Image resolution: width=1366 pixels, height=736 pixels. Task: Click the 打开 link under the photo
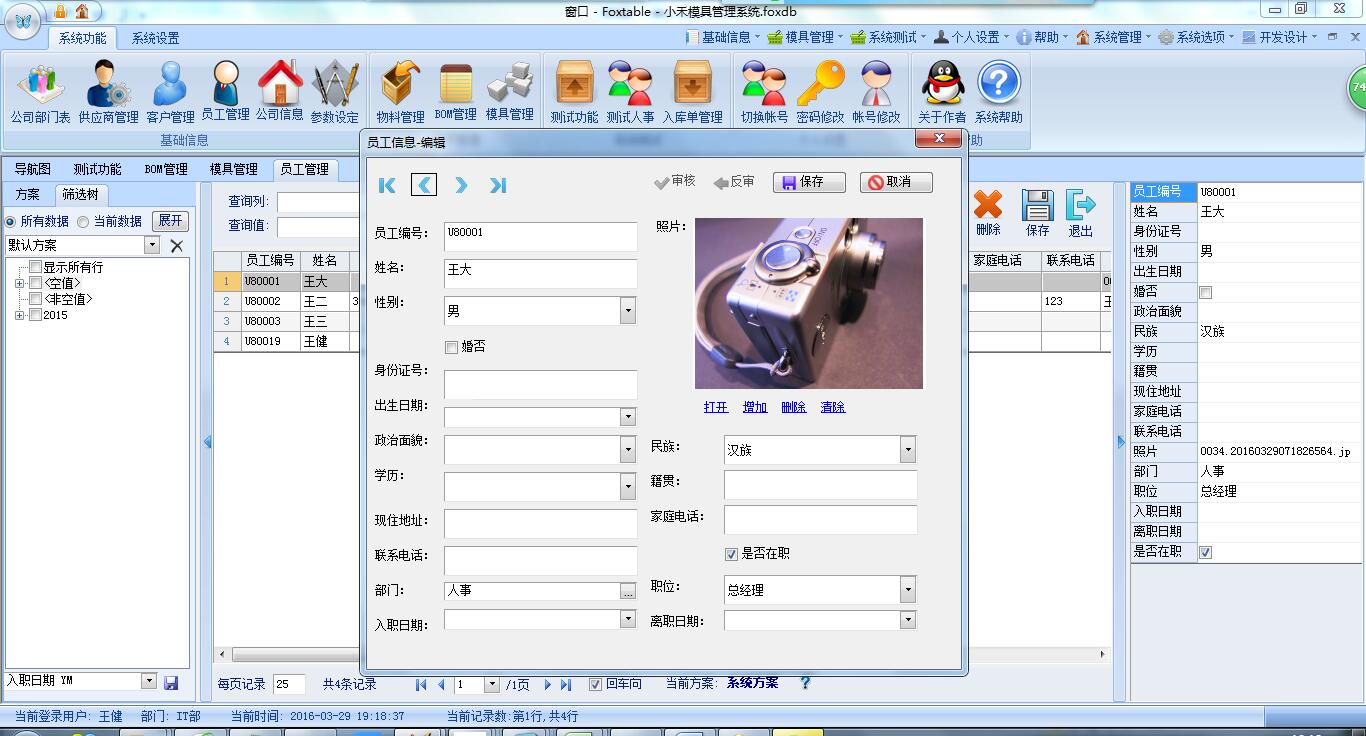pos(715,407)
